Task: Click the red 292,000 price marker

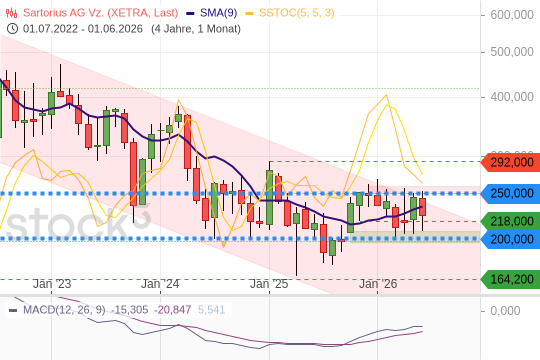Action: [x=510, y=162]
